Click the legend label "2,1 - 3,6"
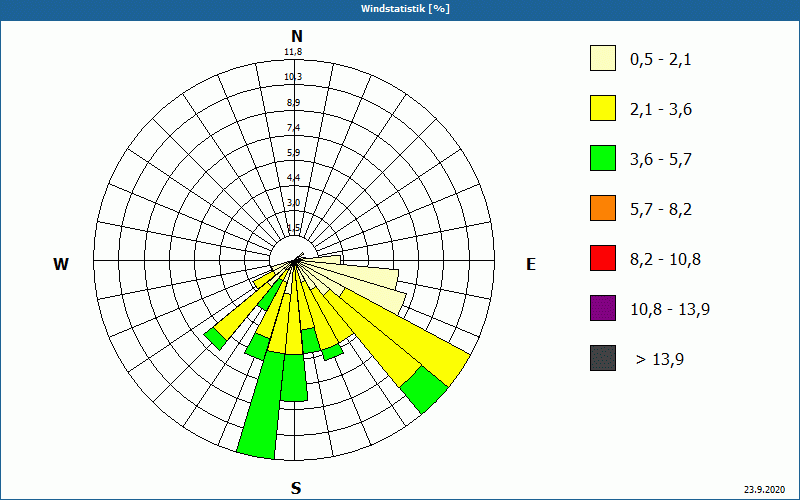The height and width of the screenshot is (500, 800). (x=661, y=110)
